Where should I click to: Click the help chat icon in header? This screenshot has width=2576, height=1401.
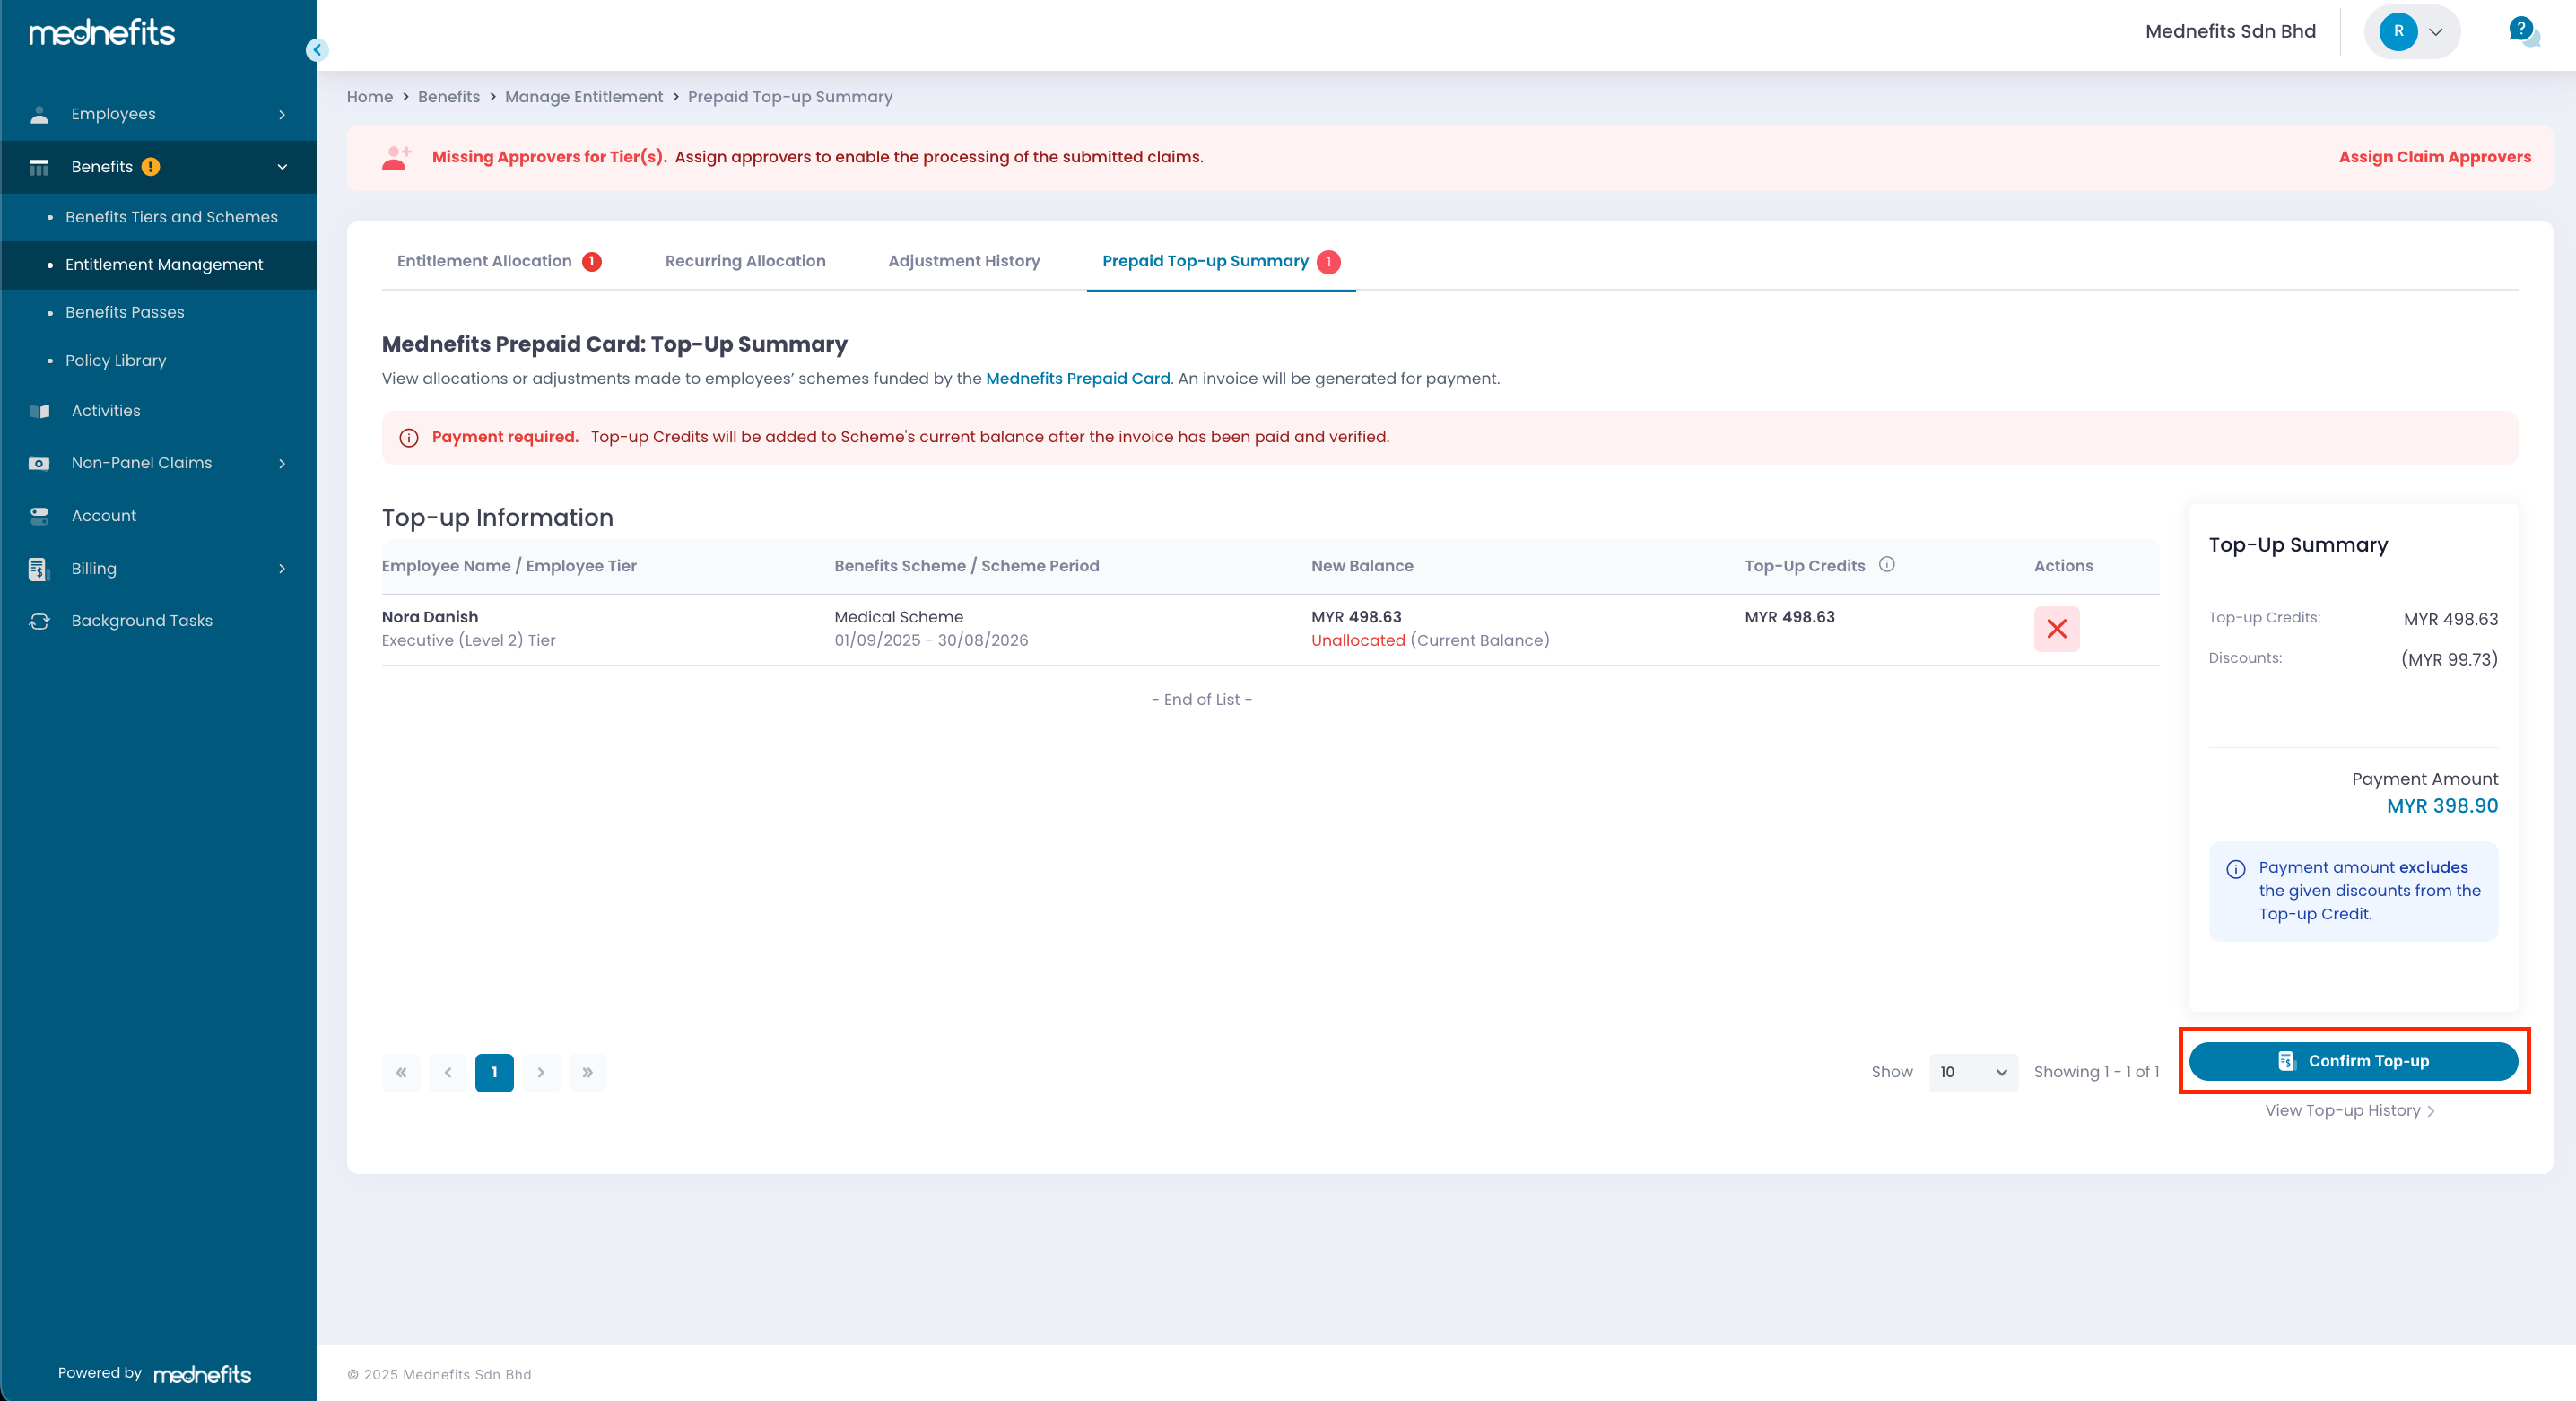click(2523, 31)
